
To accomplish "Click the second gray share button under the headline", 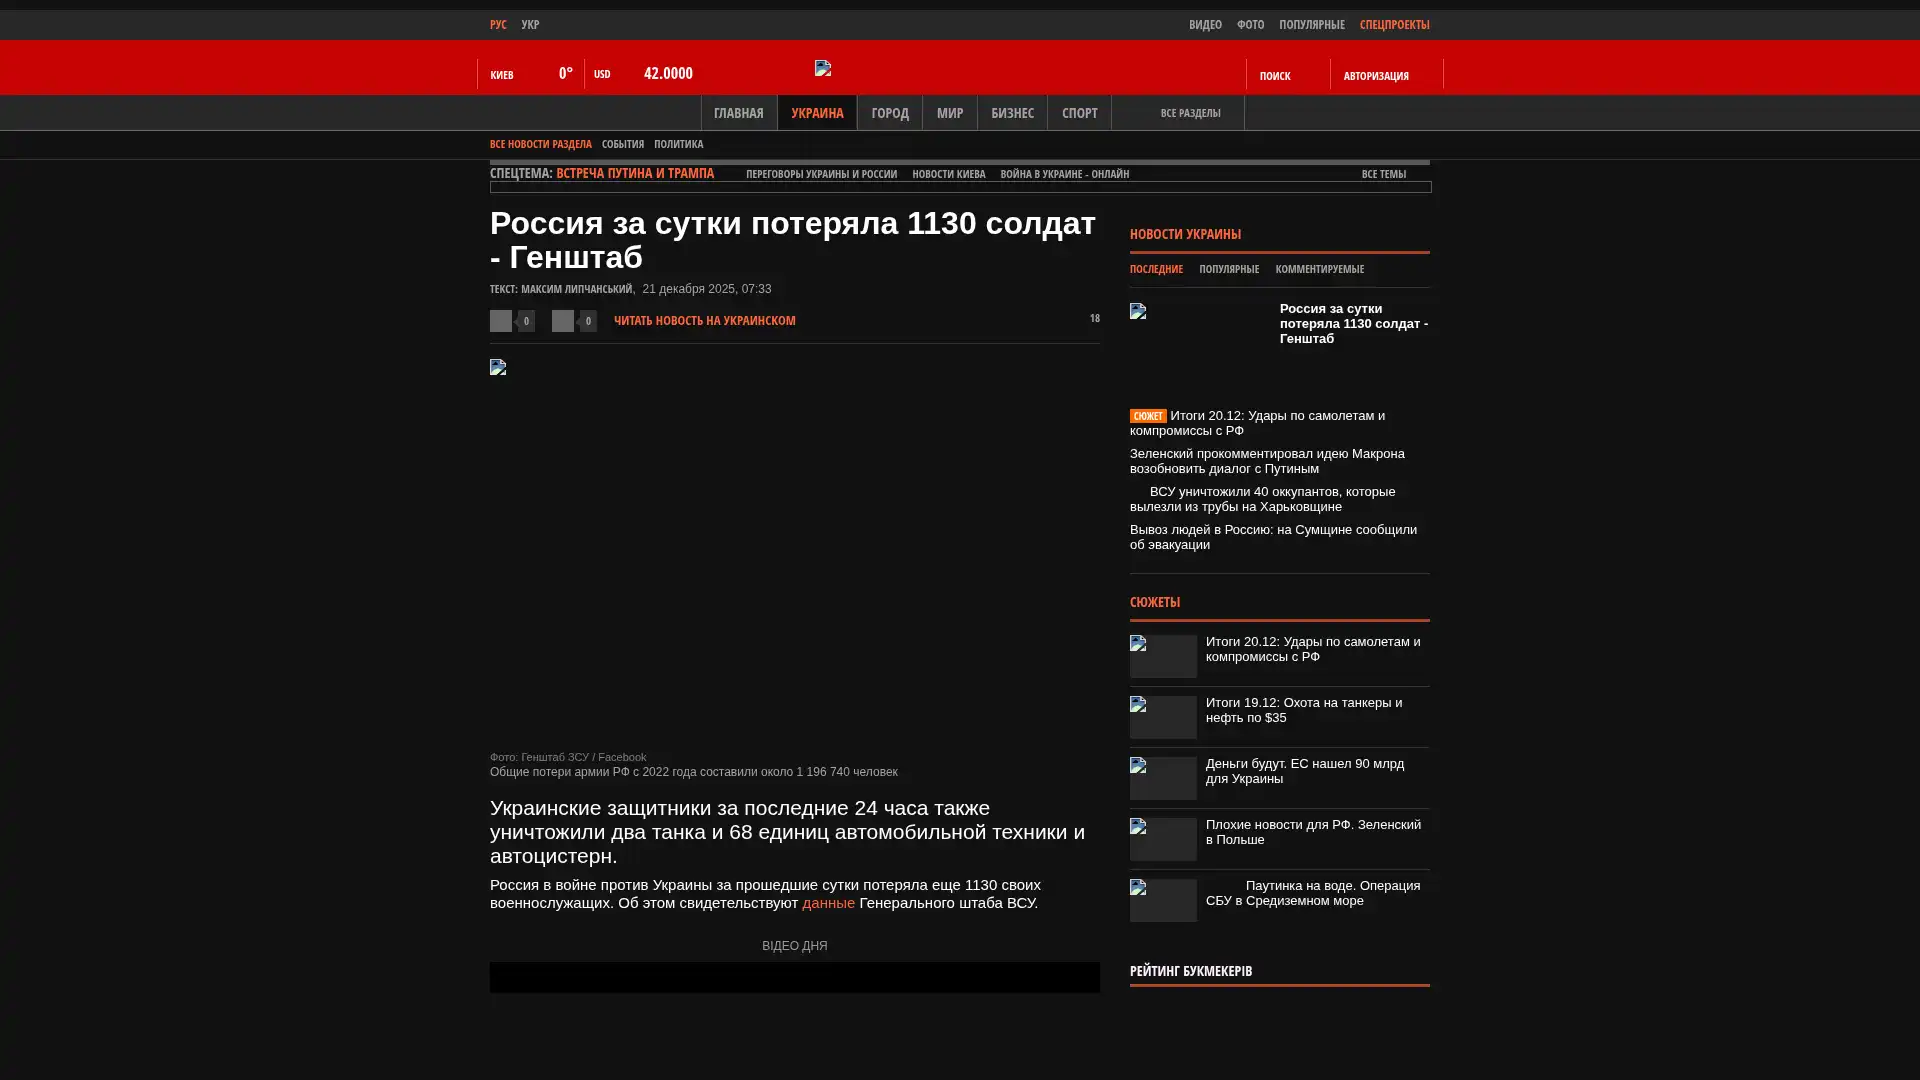I will point(563,320).
